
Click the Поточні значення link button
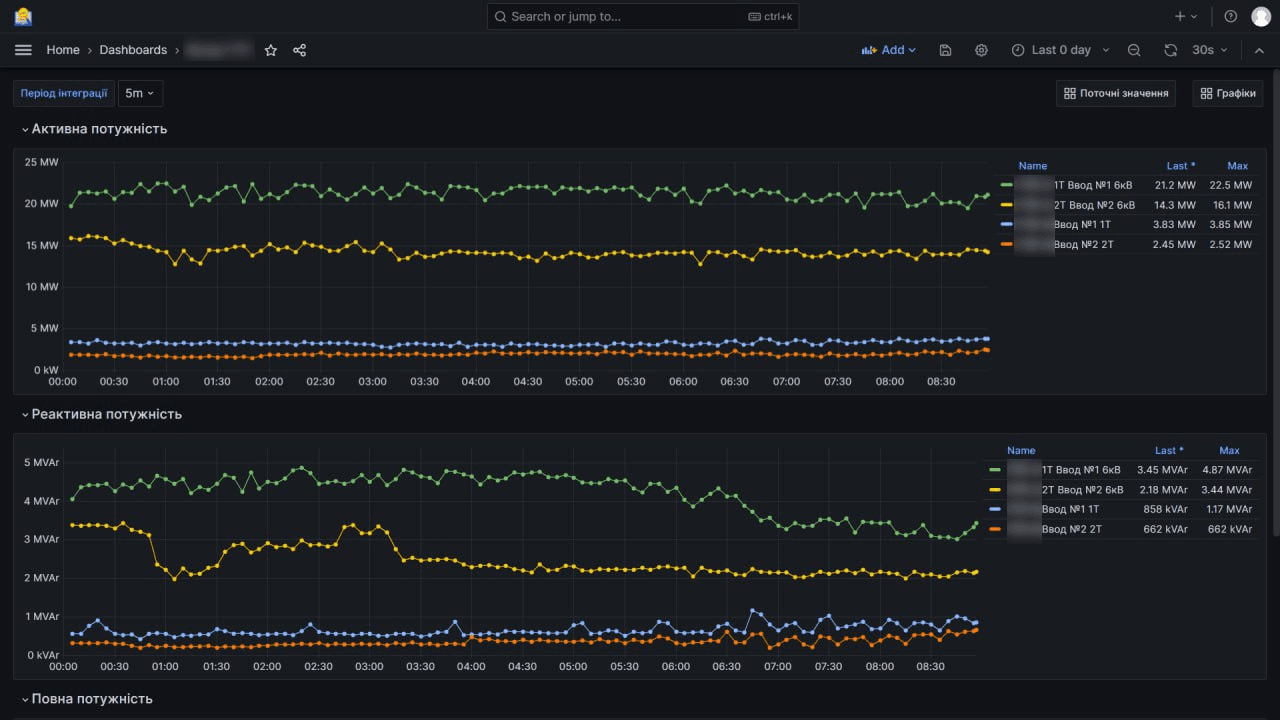[1116, 93]
